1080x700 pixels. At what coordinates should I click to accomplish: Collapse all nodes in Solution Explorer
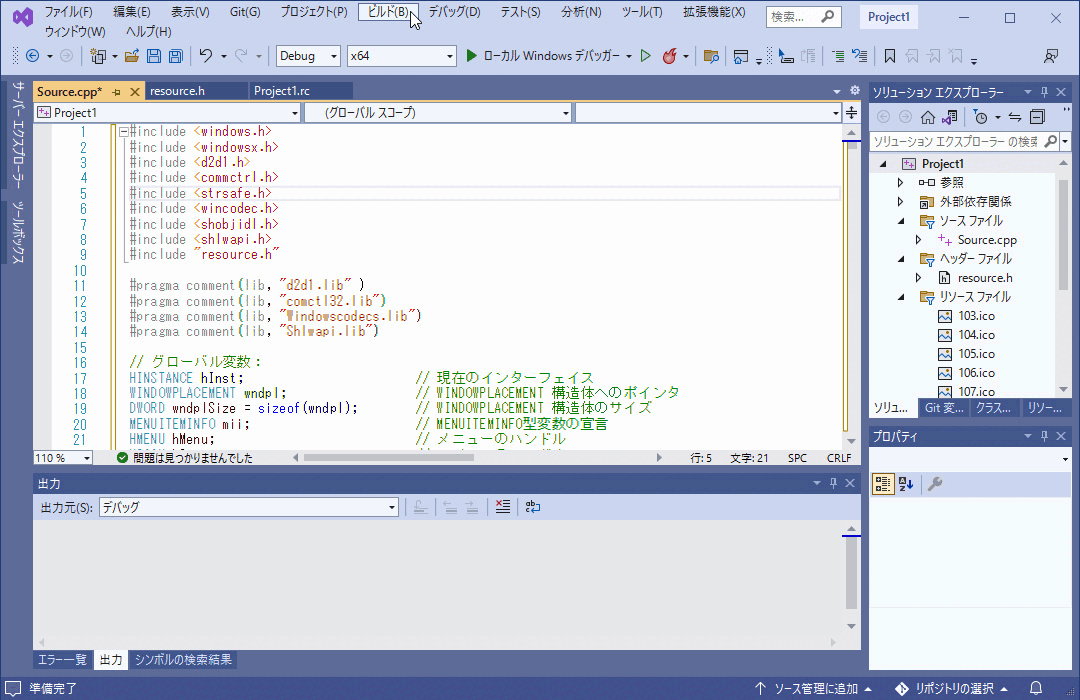tap(1037, 117)
